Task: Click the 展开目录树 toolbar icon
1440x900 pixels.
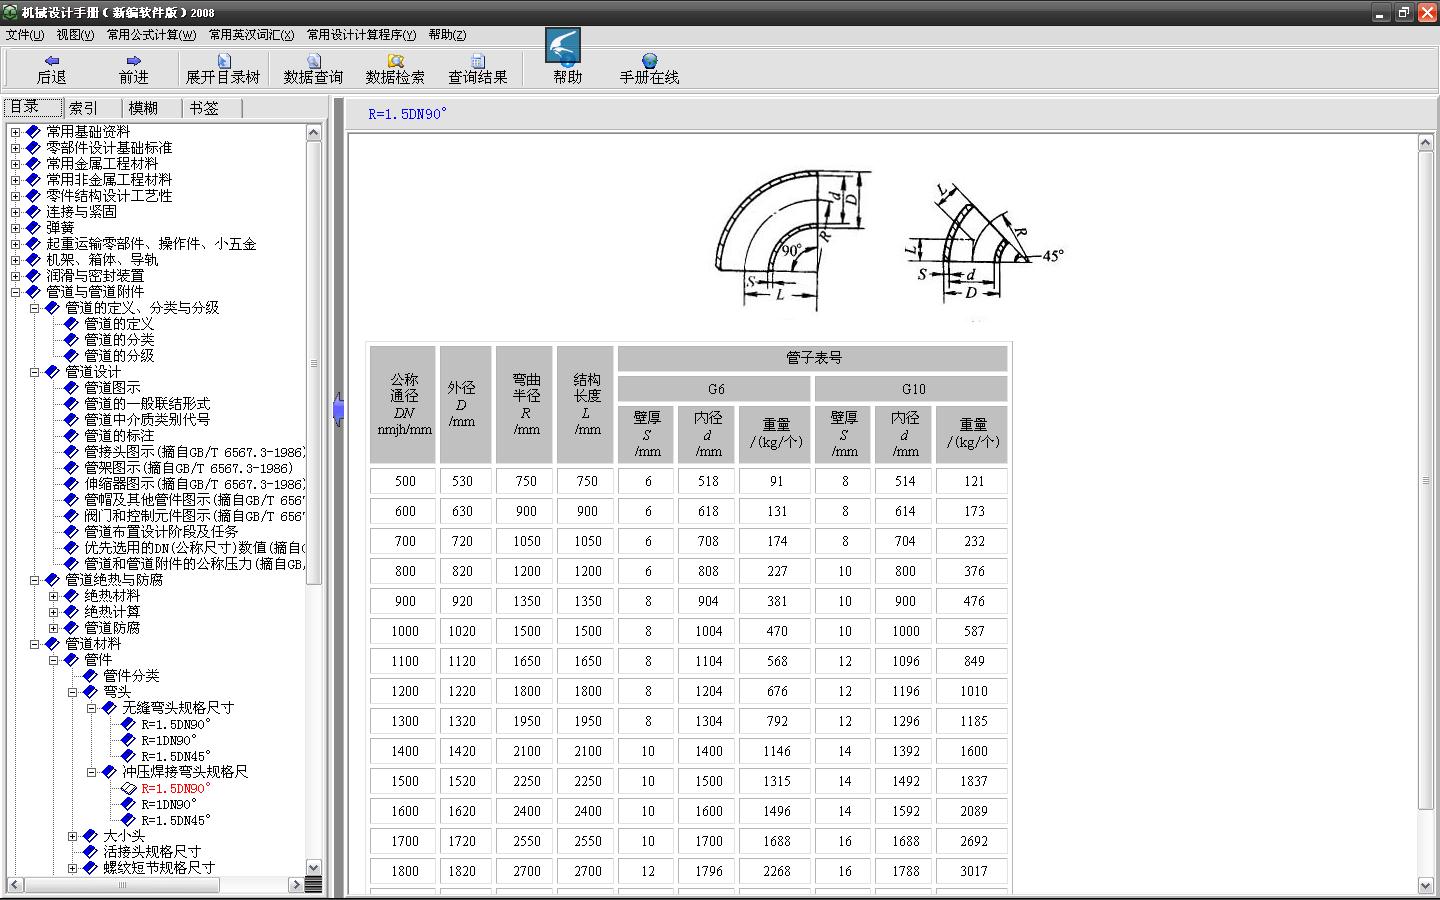Action: click(x=223, y=61)
